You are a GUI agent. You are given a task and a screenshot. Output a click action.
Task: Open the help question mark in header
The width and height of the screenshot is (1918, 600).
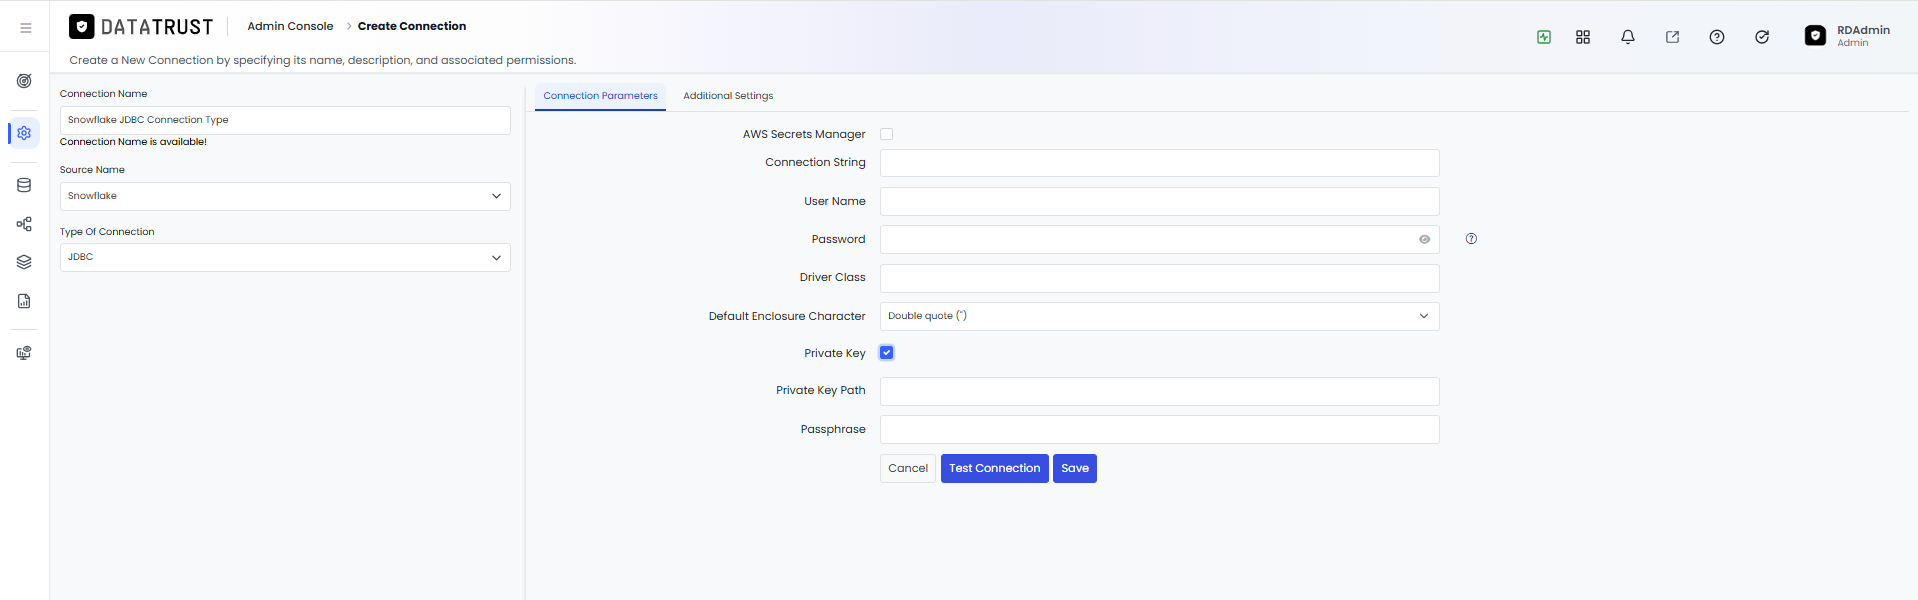pyautogui.click(x=1717, y=37)
